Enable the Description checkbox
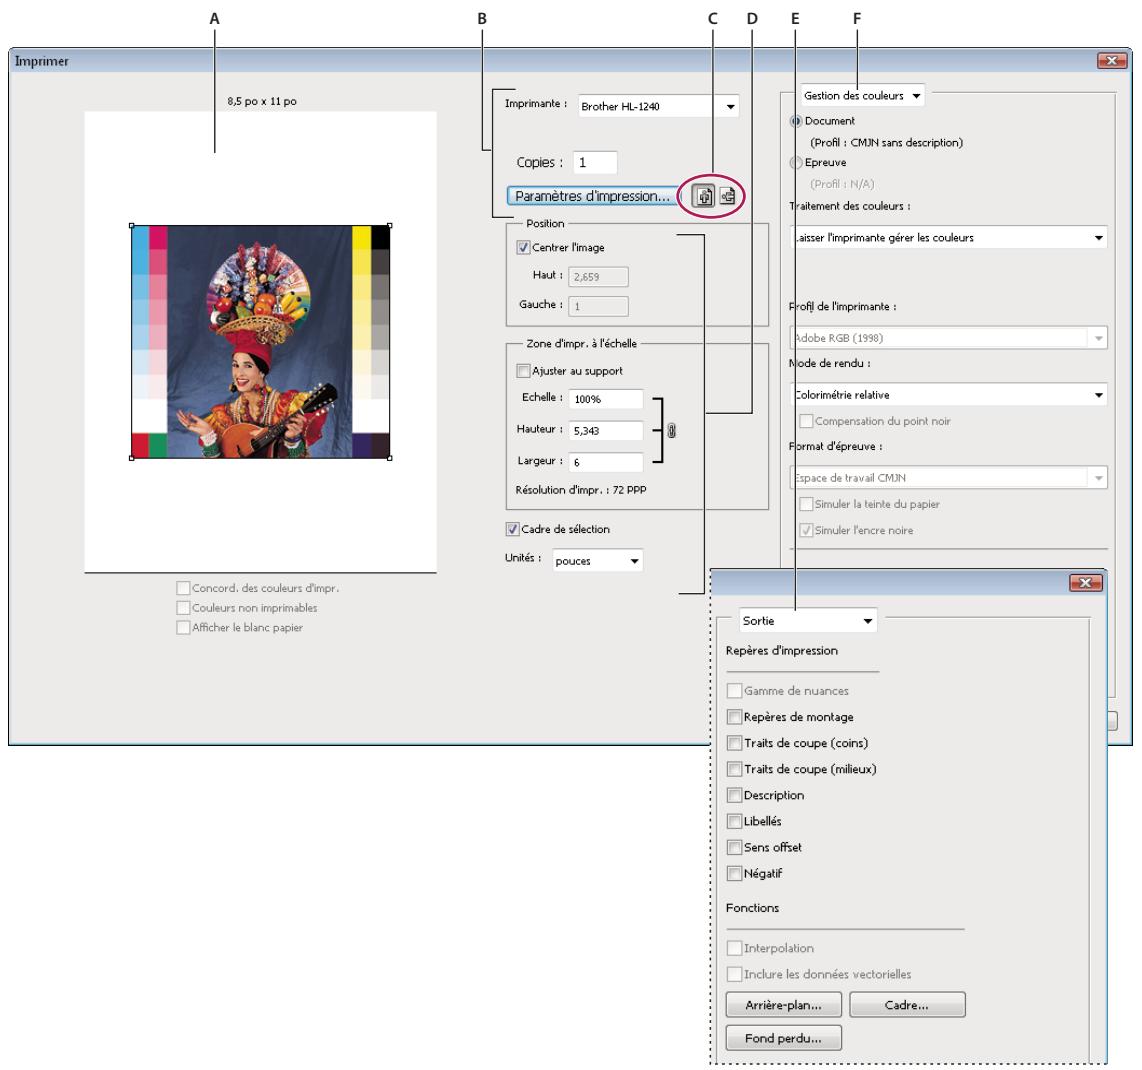Screen dimensions: 1142x1070 click(x=734, y=795)
